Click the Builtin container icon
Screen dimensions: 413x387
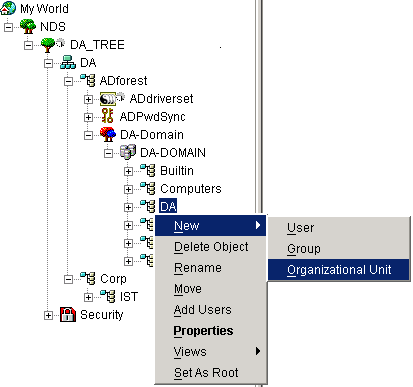[148, 170]
